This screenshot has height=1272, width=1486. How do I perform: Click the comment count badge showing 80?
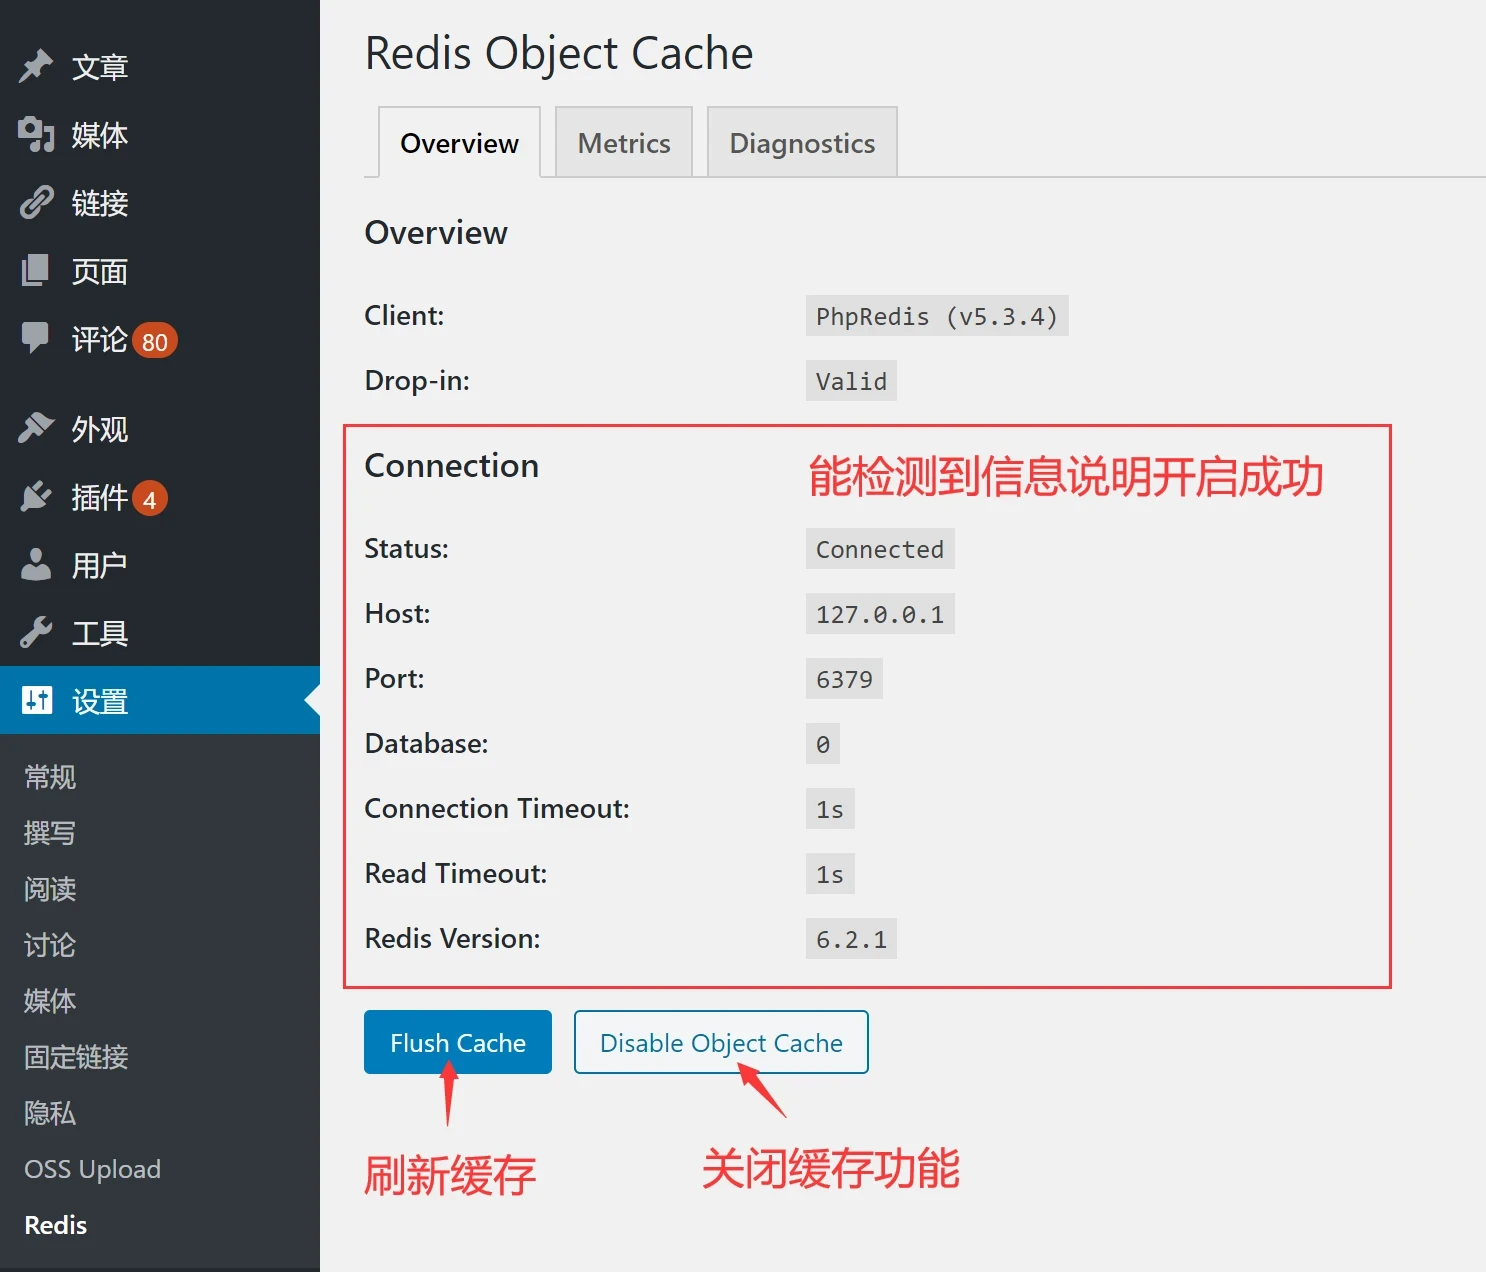pos(155,340)
